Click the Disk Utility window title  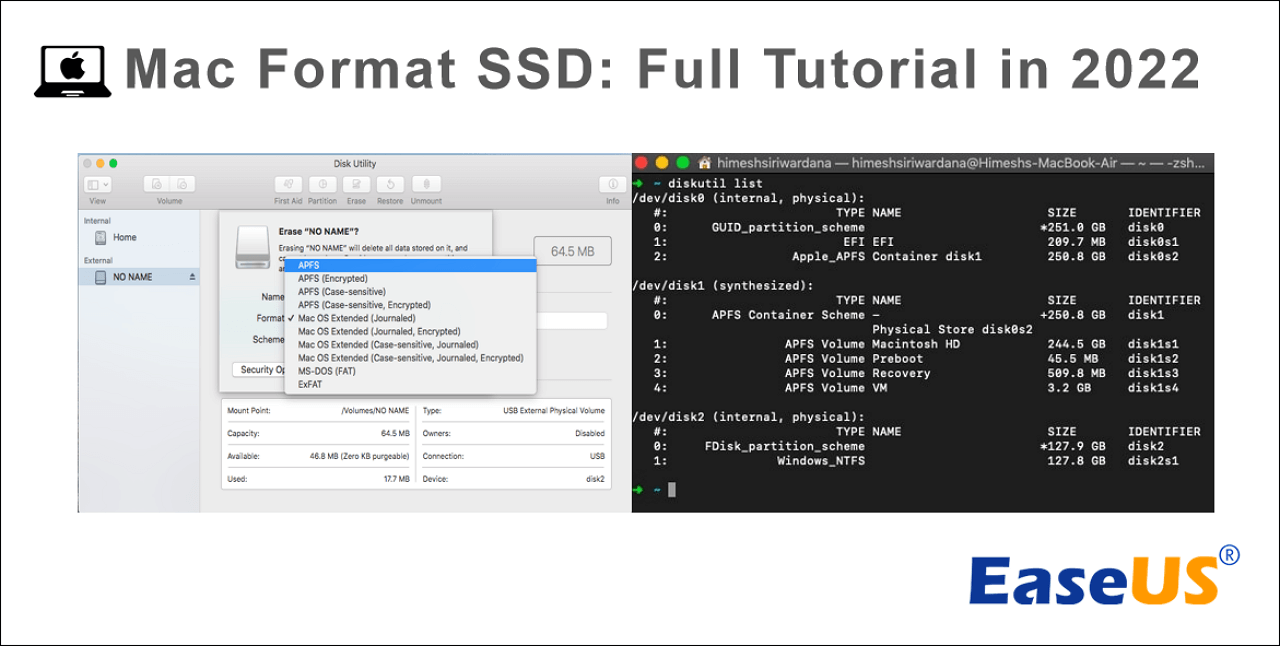pyautogui.click(x=355, y=164)
